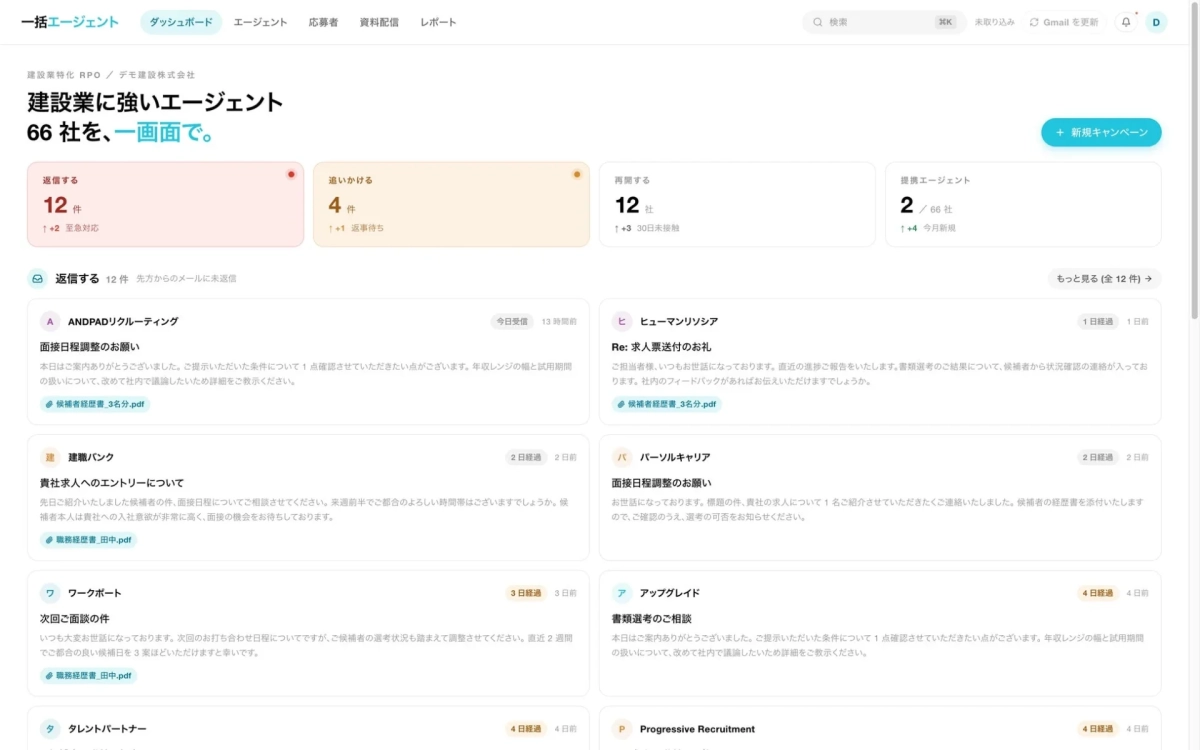The height and width of the screenshot is (750, 1200).
Task: Open the 提携エージェント 2 / 66 社 card
Action: 1023,204
